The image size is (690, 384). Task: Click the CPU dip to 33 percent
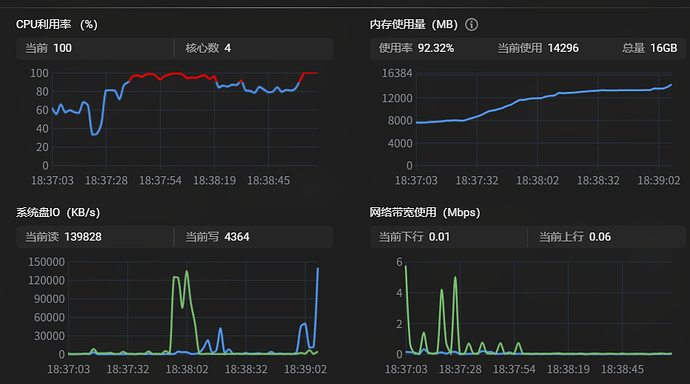[x=94, y=134]
